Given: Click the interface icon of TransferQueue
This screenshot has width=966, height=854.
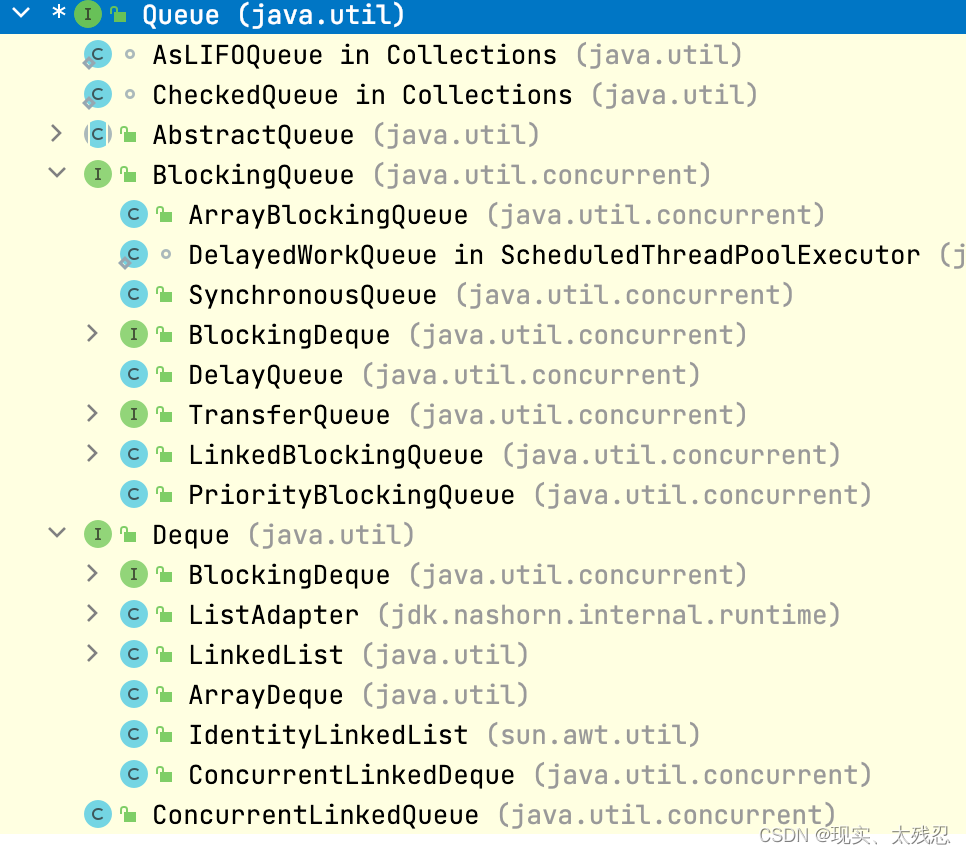Looking at the screenshot, I should click(x=133, y=415).
